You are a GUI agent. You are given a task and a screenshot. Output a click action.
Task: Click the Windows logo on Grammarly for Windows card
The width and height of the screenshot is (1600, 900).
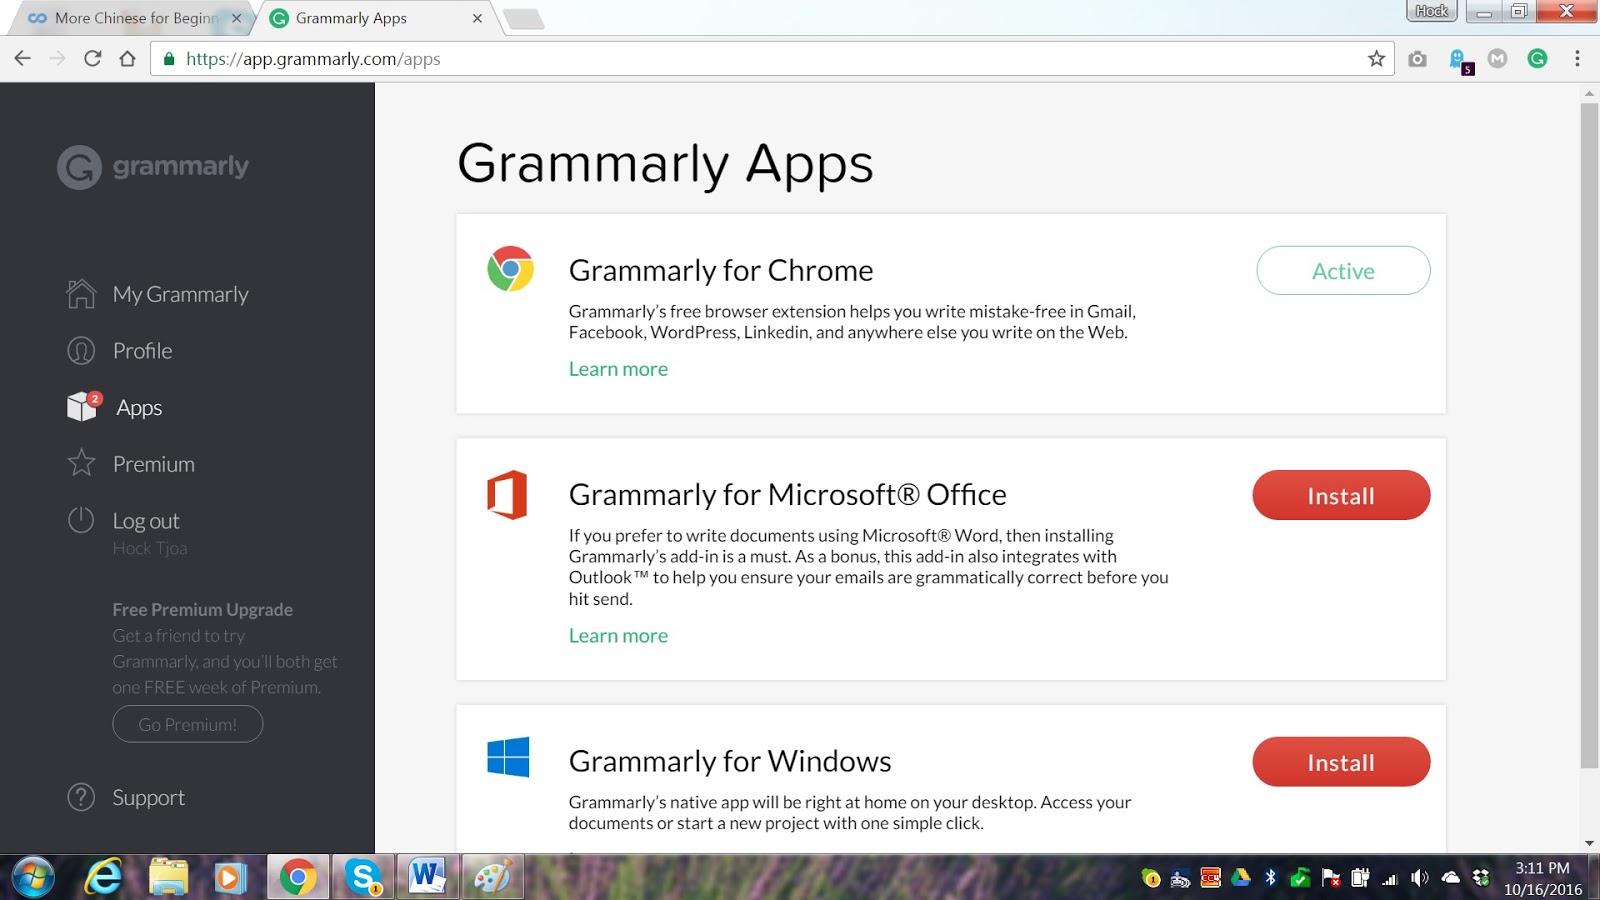pyautogui.click(x=508, y=758)
